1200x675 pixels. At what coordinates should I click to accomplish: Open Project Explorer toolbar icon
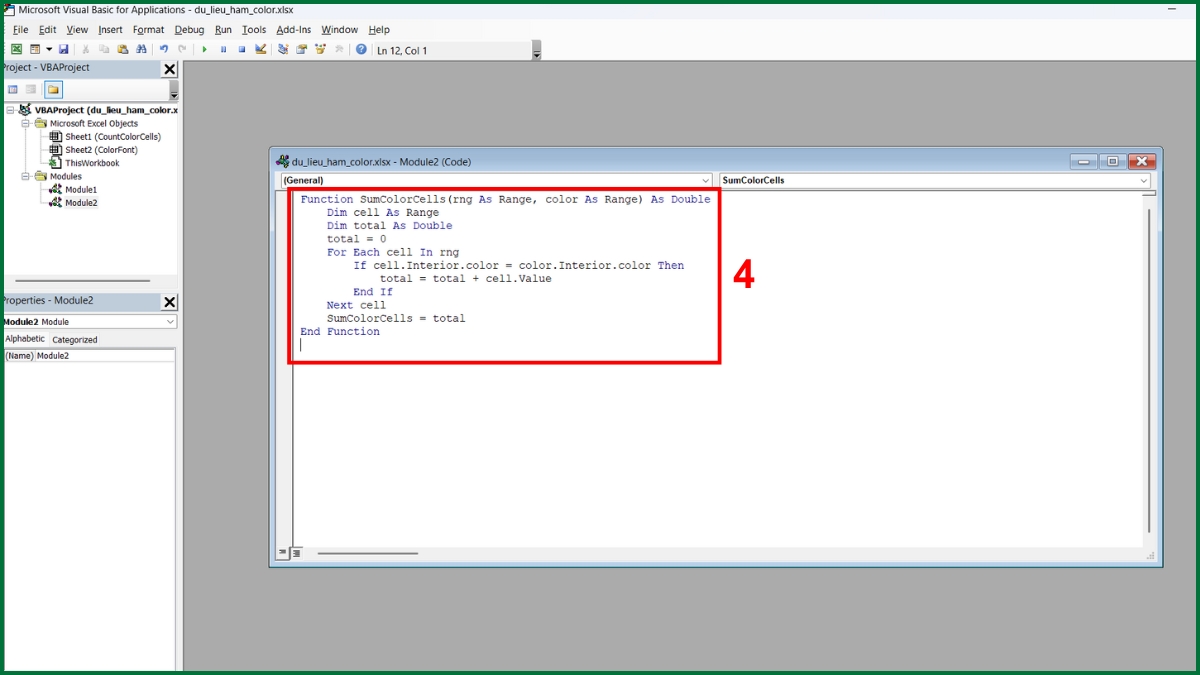[283, 49]
